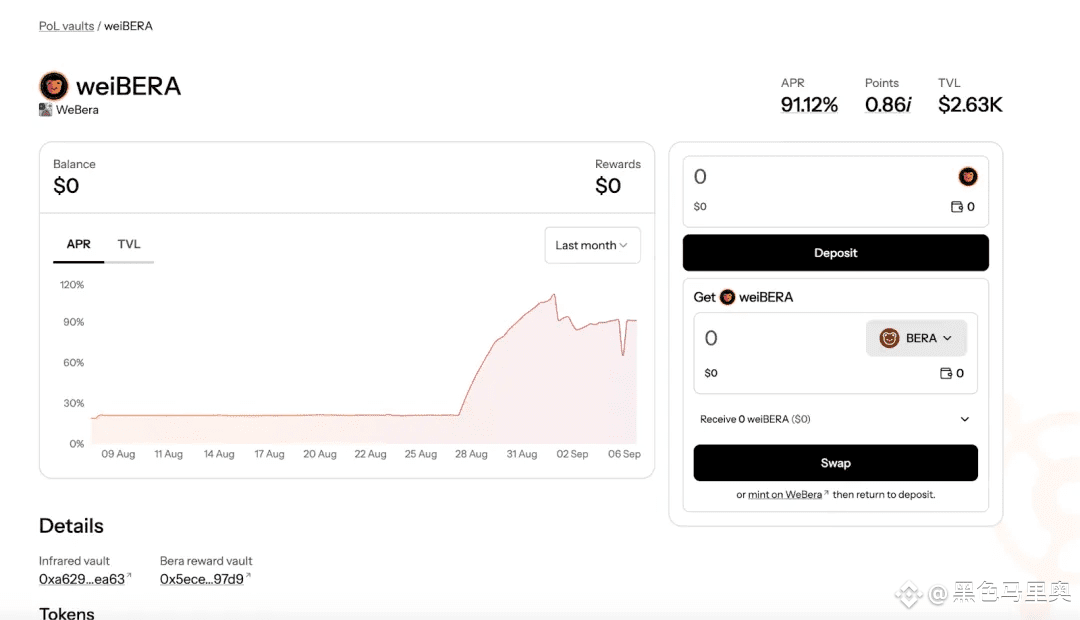
Task: Click the black Swap button
Action: [835, 463]
